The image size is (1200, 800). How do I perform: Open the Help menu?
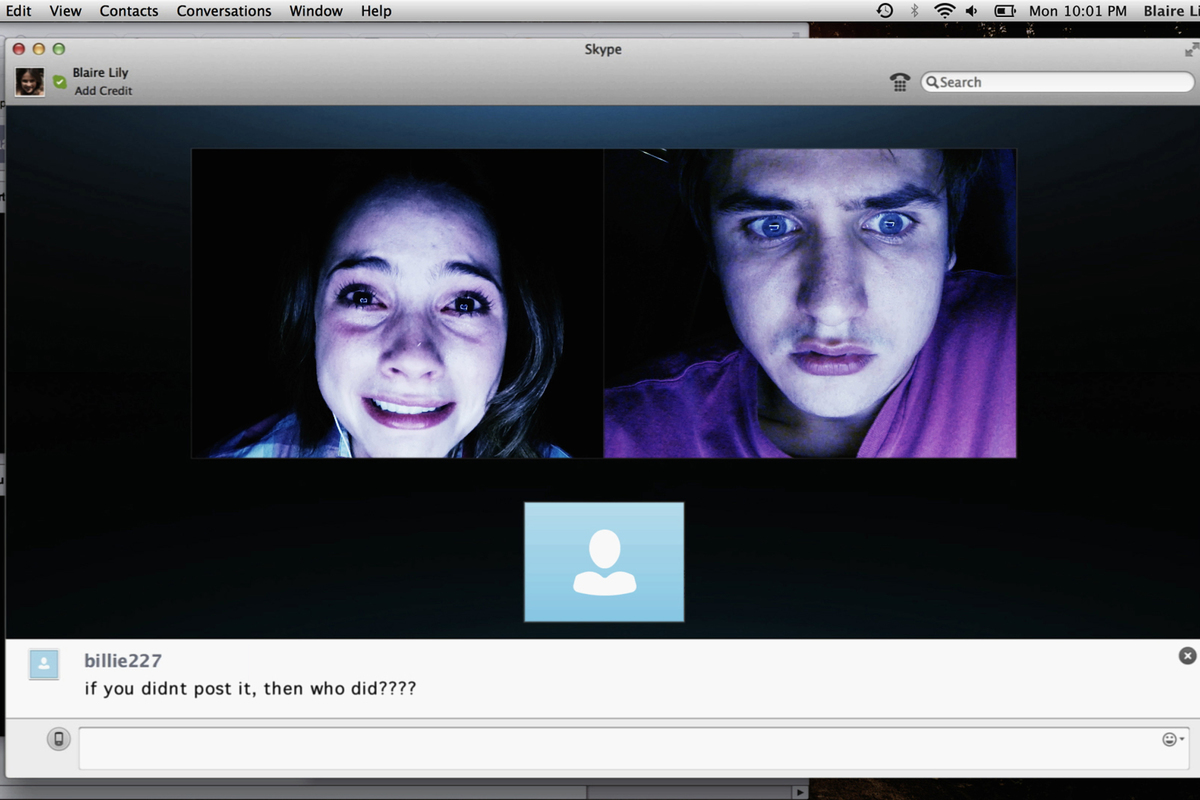(376, 11)
